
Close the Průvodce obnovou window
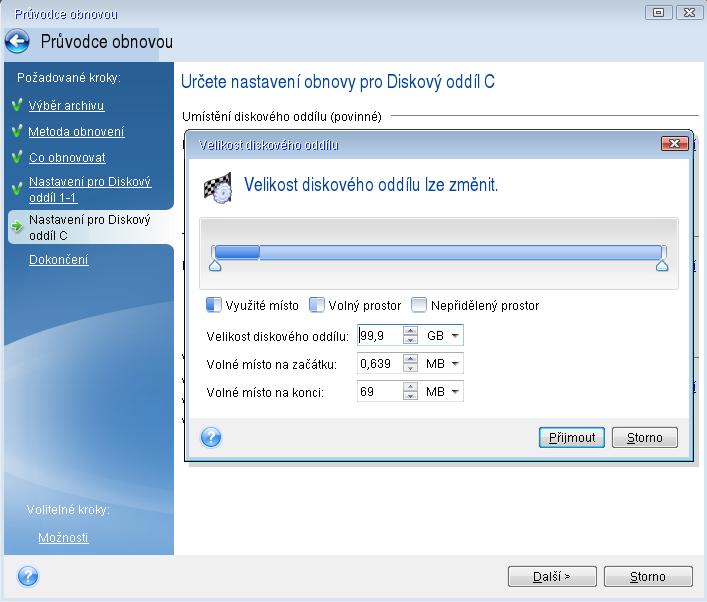pyautogui.click(x=689, y=12)
